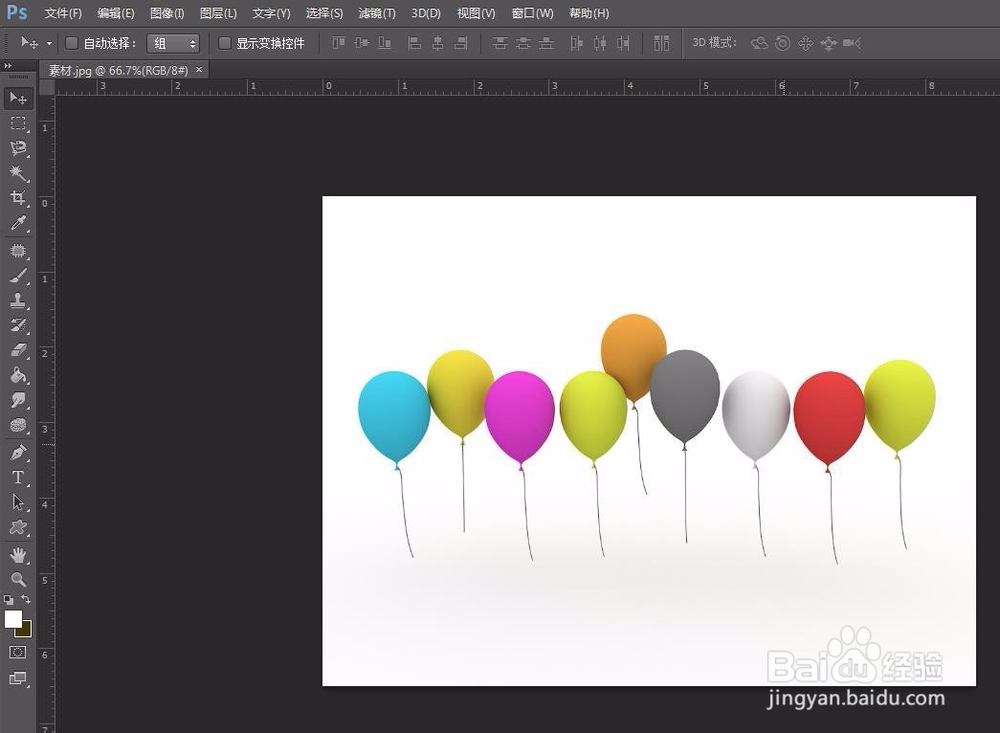
Task: Open the 图像(I) menu
Action: tap(166, 13)
